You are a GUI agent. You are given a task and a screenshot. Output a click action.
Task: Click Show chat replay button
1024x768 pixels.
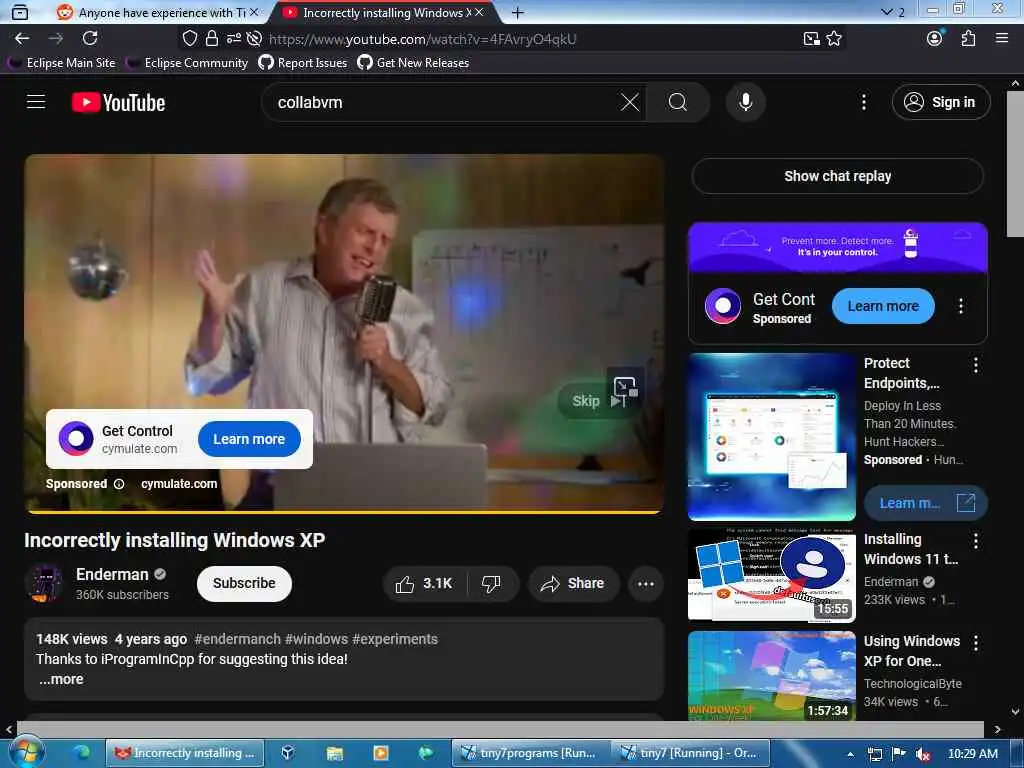(x=837, y=176)
